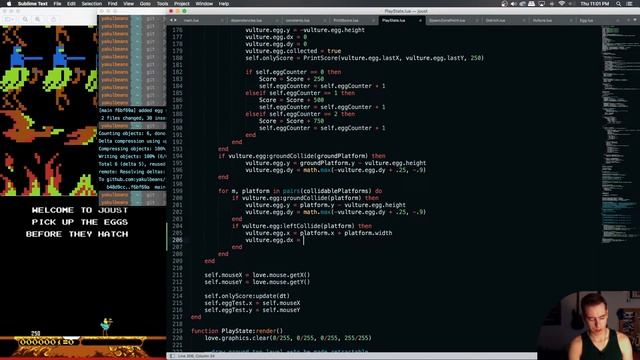Open the Selection menu
Screen dimensions: 640x360
91,4
